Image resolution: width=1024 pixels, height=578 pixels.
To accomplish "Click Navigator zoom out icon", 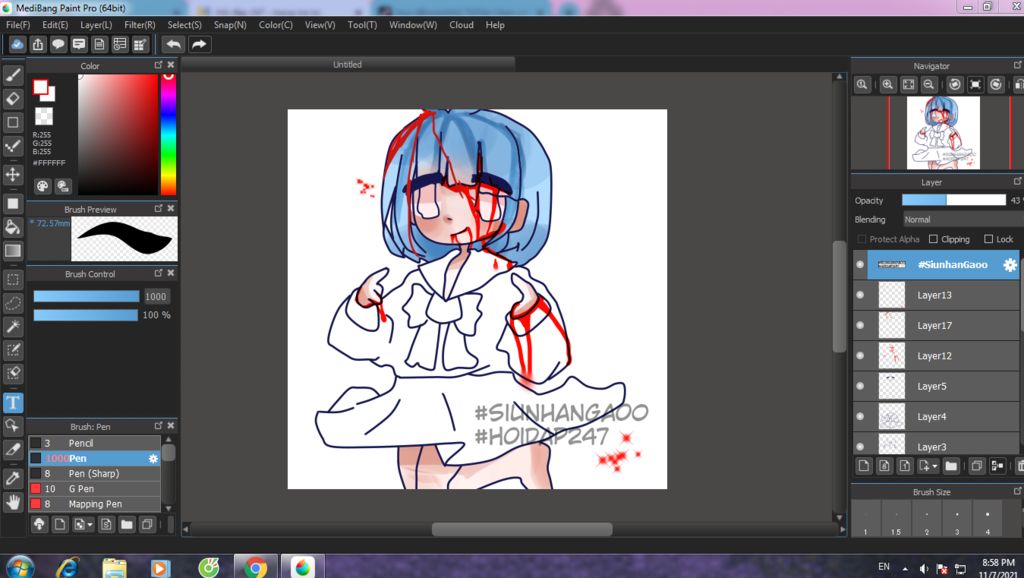I will (929, 84).
